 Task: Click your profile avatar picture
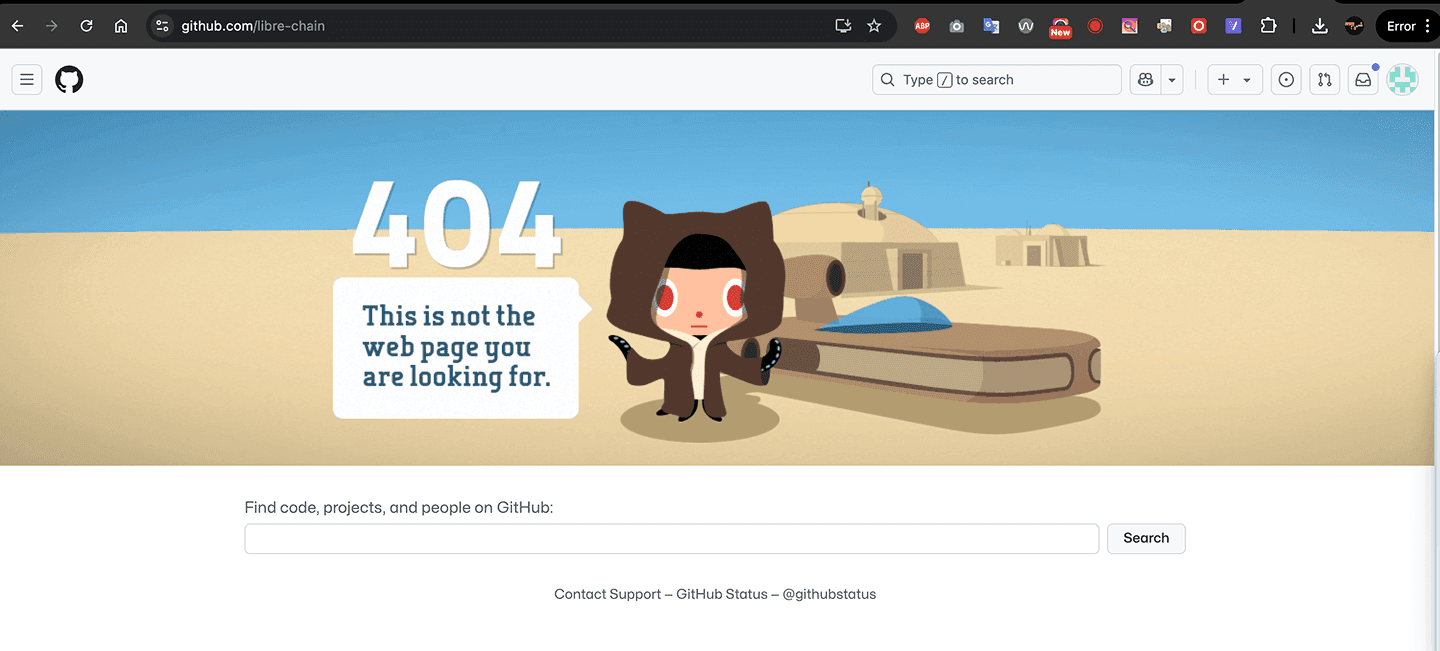coord(1402,79)
